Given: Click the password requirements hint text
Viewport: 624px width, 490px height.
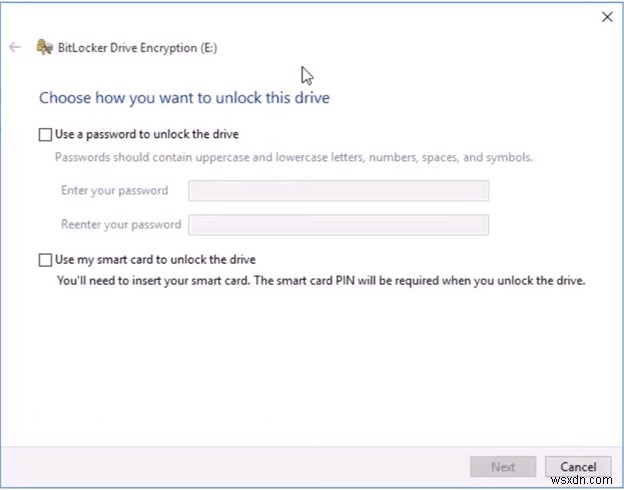Looking at the screenshot, I should (x=293, y=157).
